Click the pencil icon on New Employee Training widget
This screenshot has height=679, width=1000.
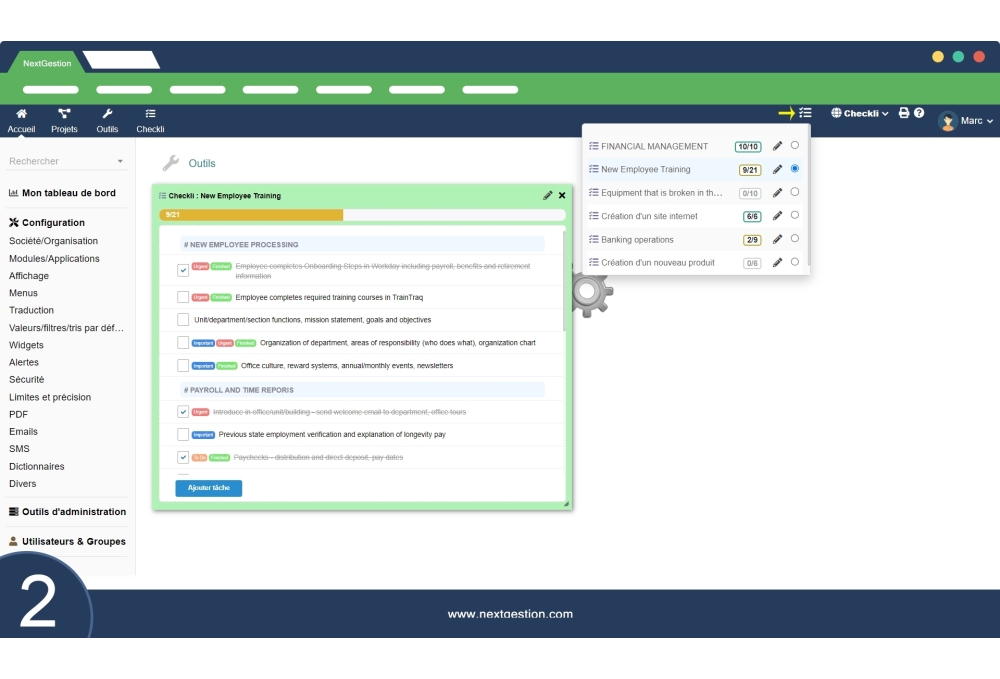pos(547,194)
